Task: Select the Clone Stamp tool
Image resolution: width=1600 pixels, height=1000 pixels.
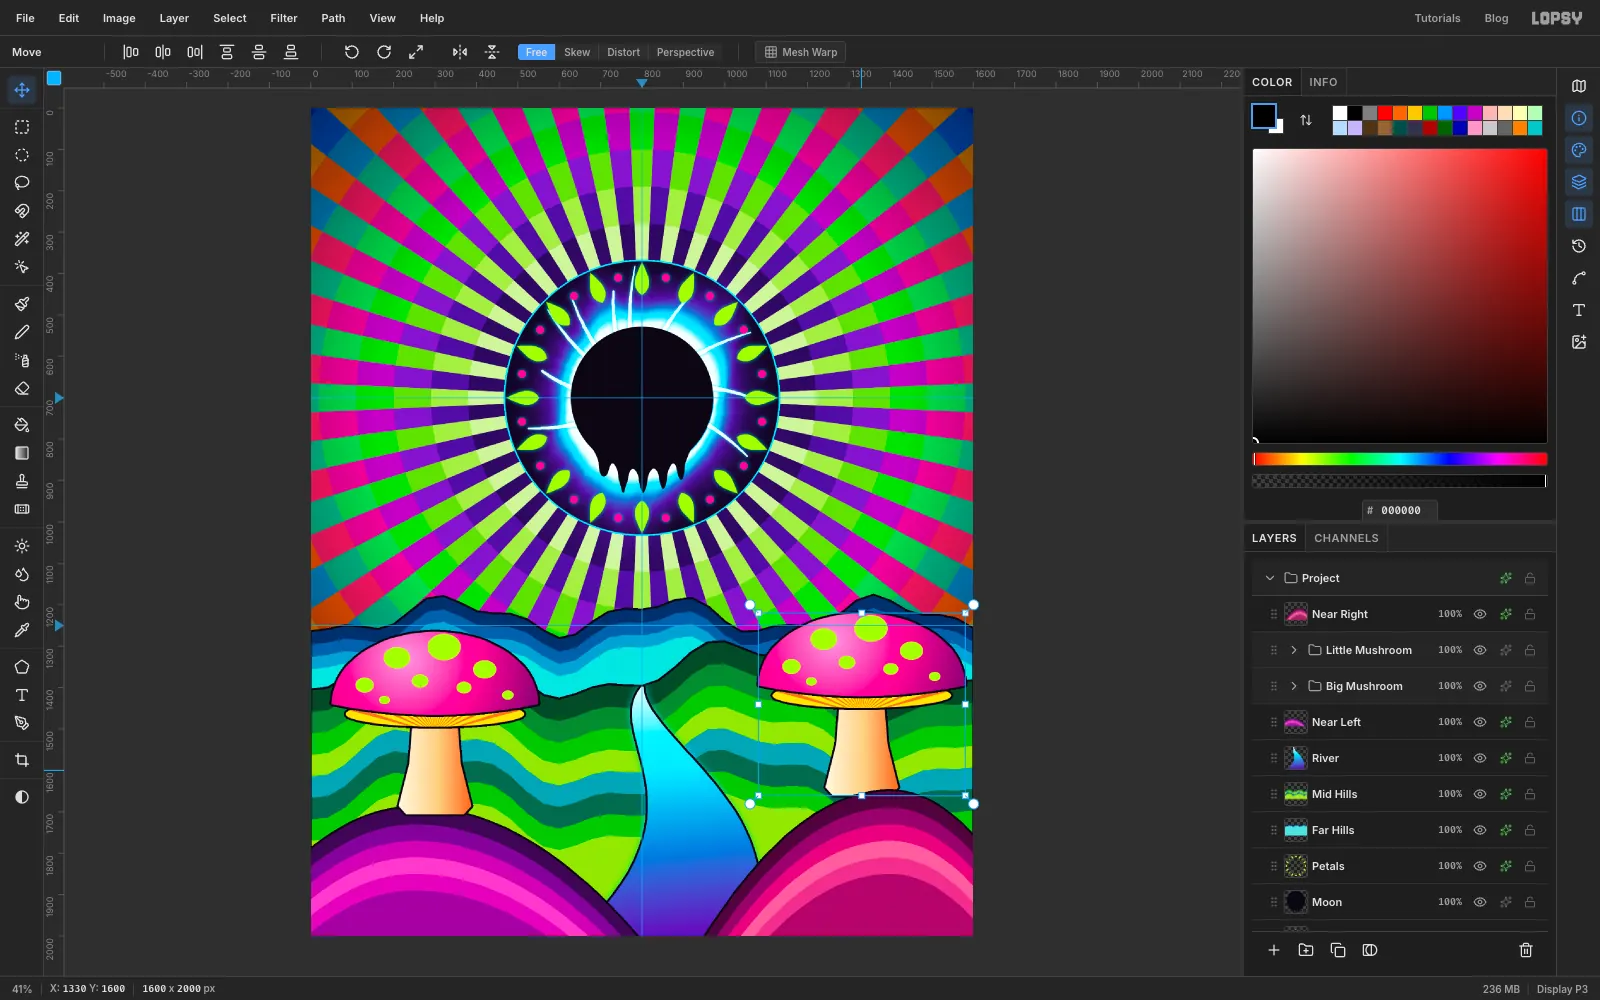Action: 22,481
